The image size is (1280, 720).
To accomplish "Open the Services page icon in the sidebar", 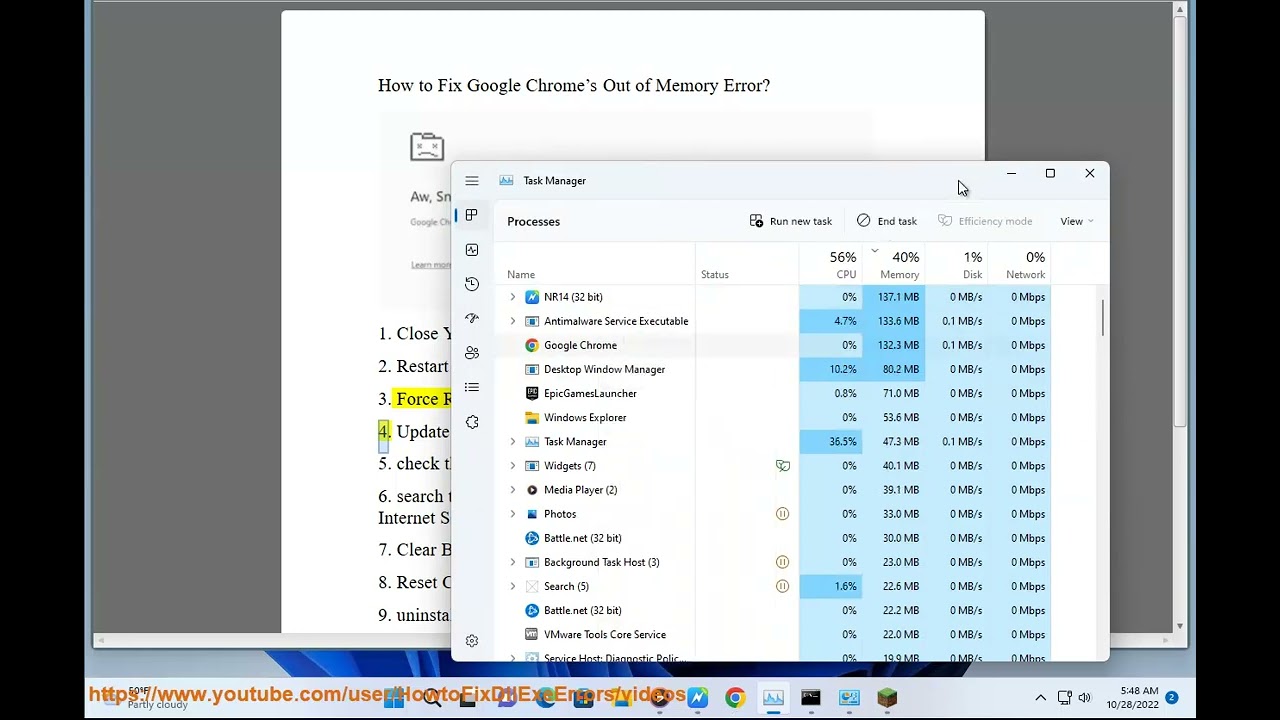I will [x=472, y=422].
